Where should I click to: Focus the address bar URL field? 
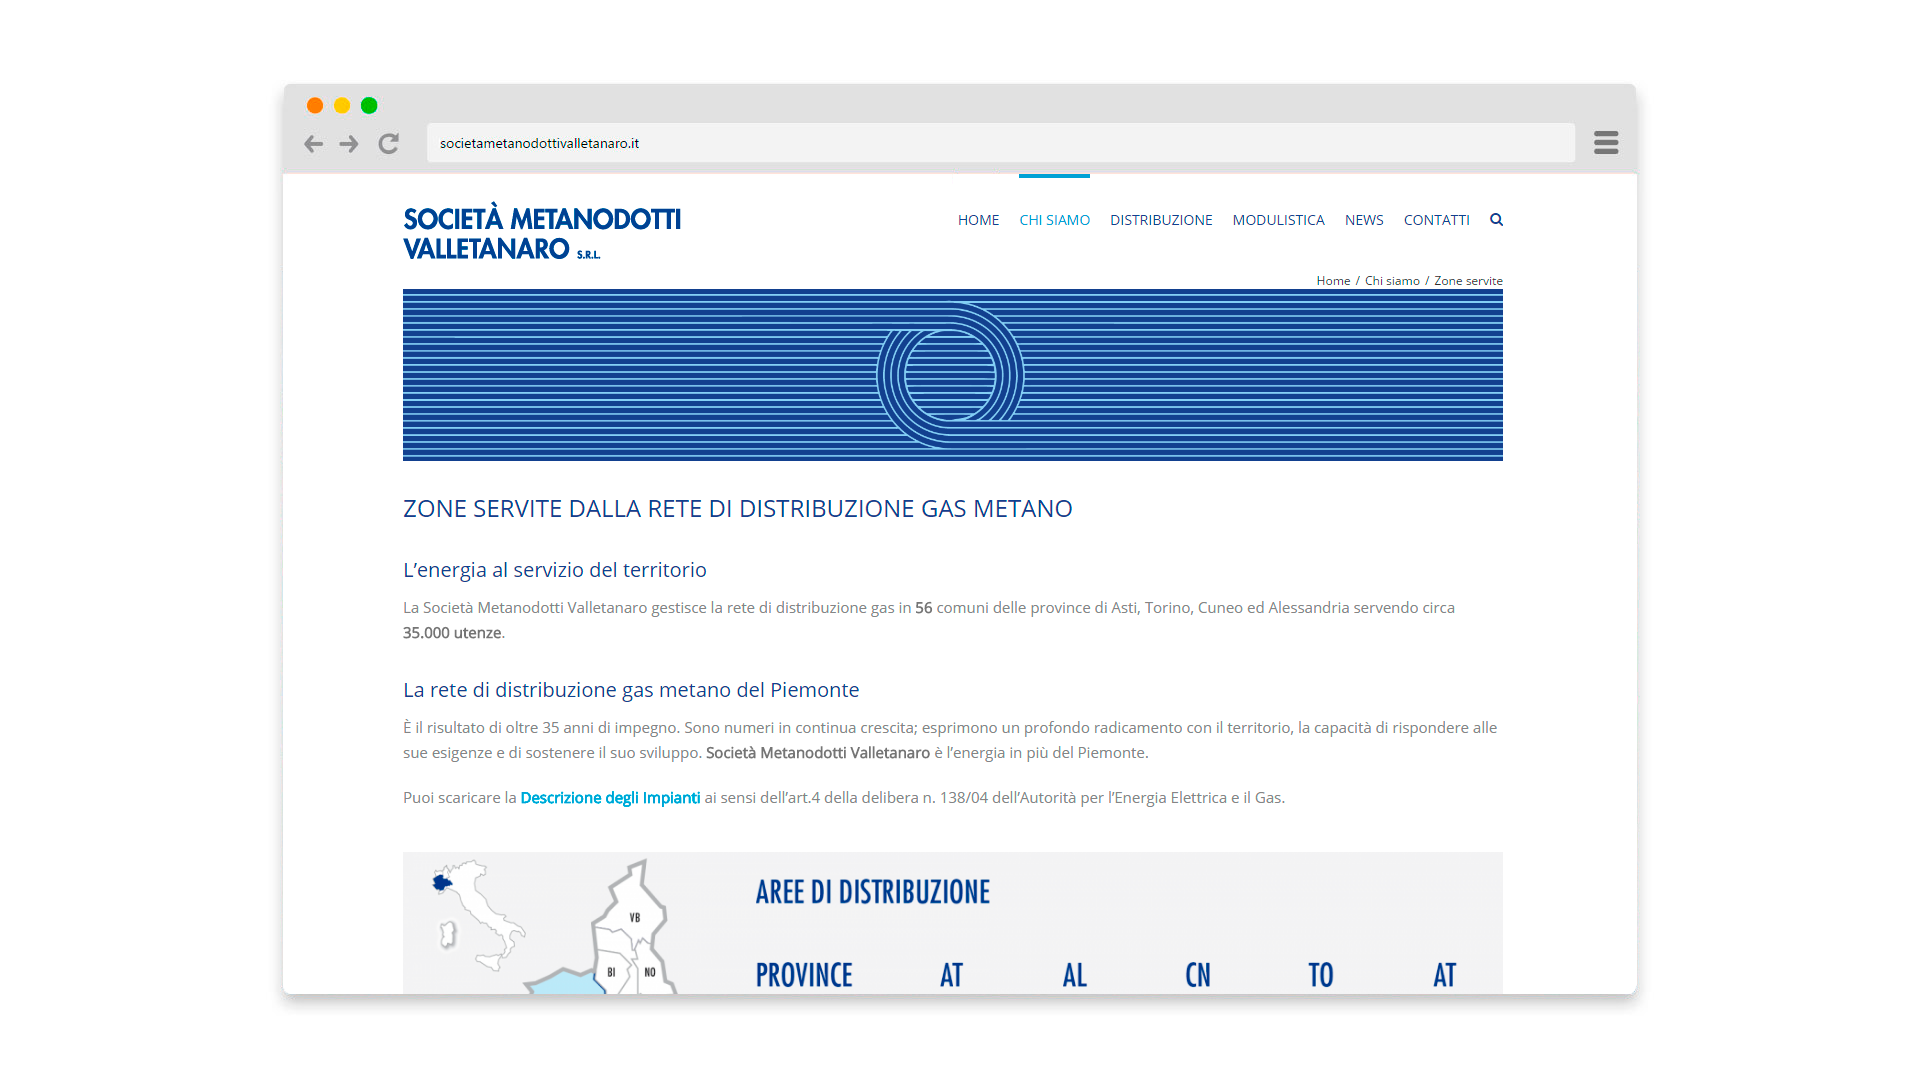click(1000, 143)
